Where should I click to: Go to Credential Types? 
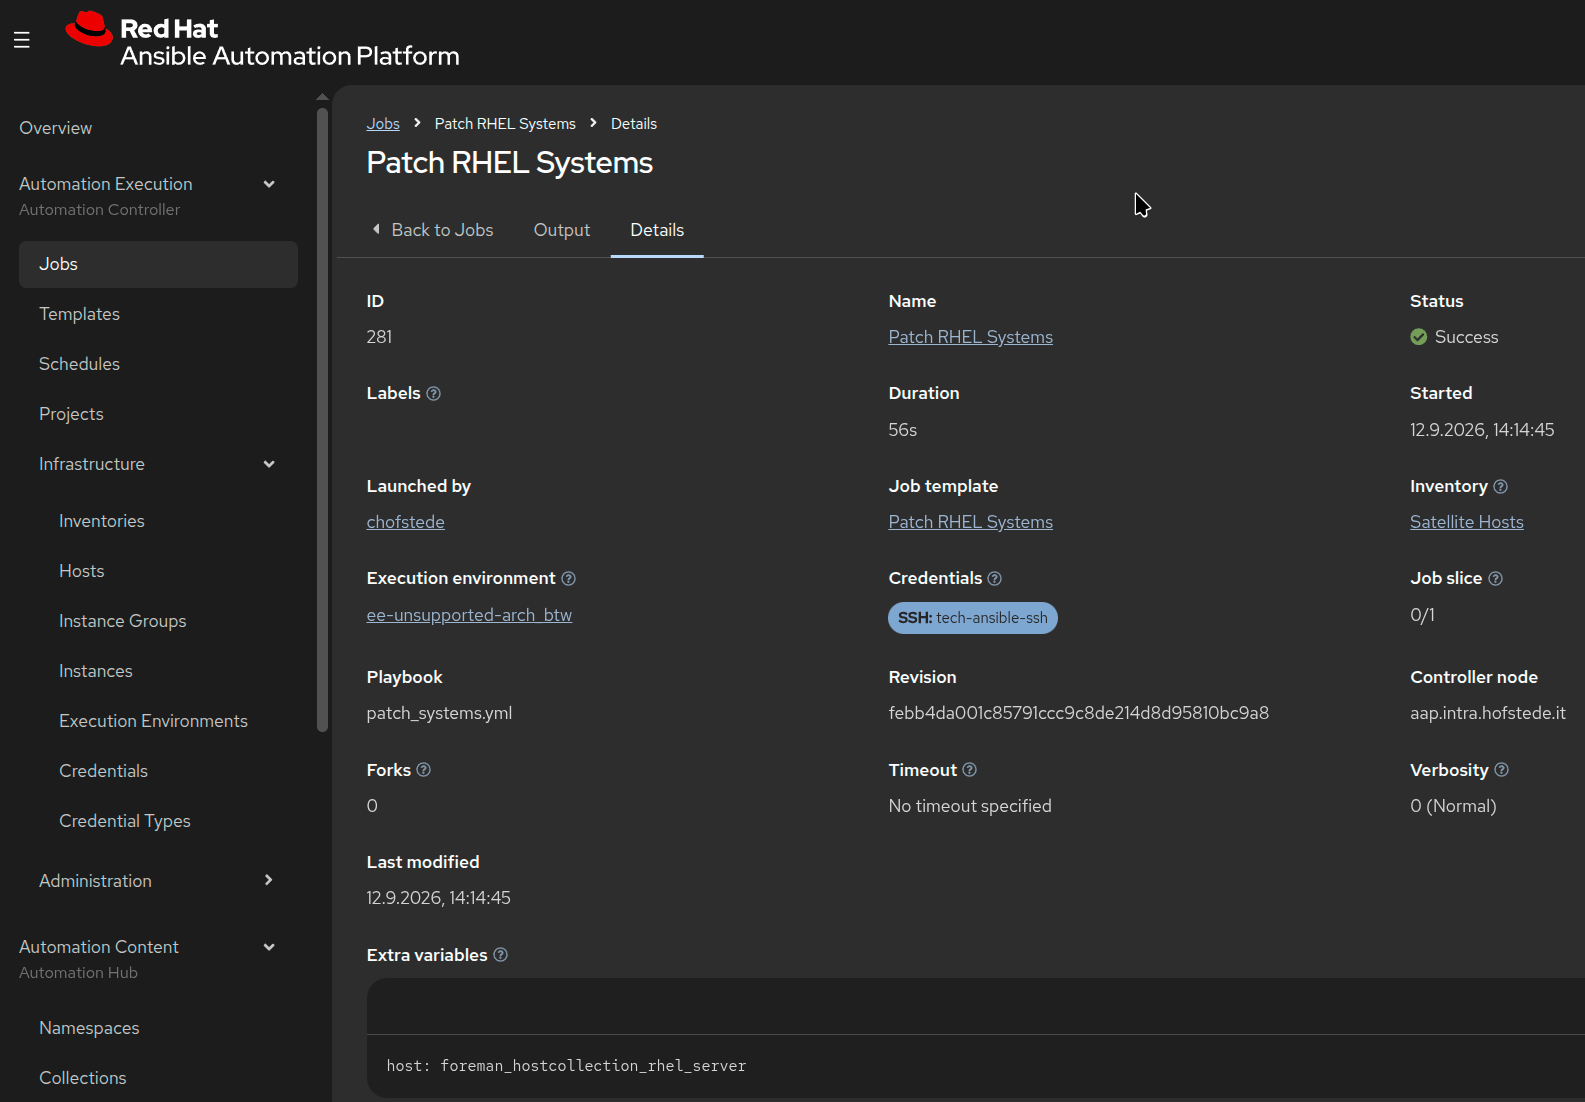click(x=124, y=821)
